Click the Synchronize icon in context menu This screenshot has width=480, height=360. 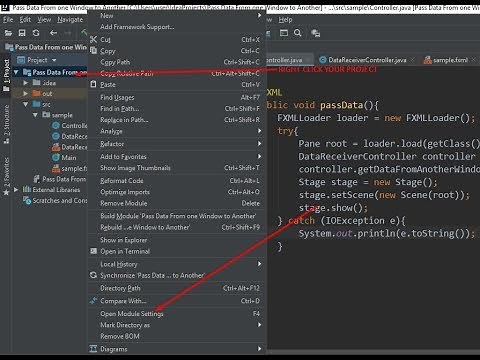point(94,275)
